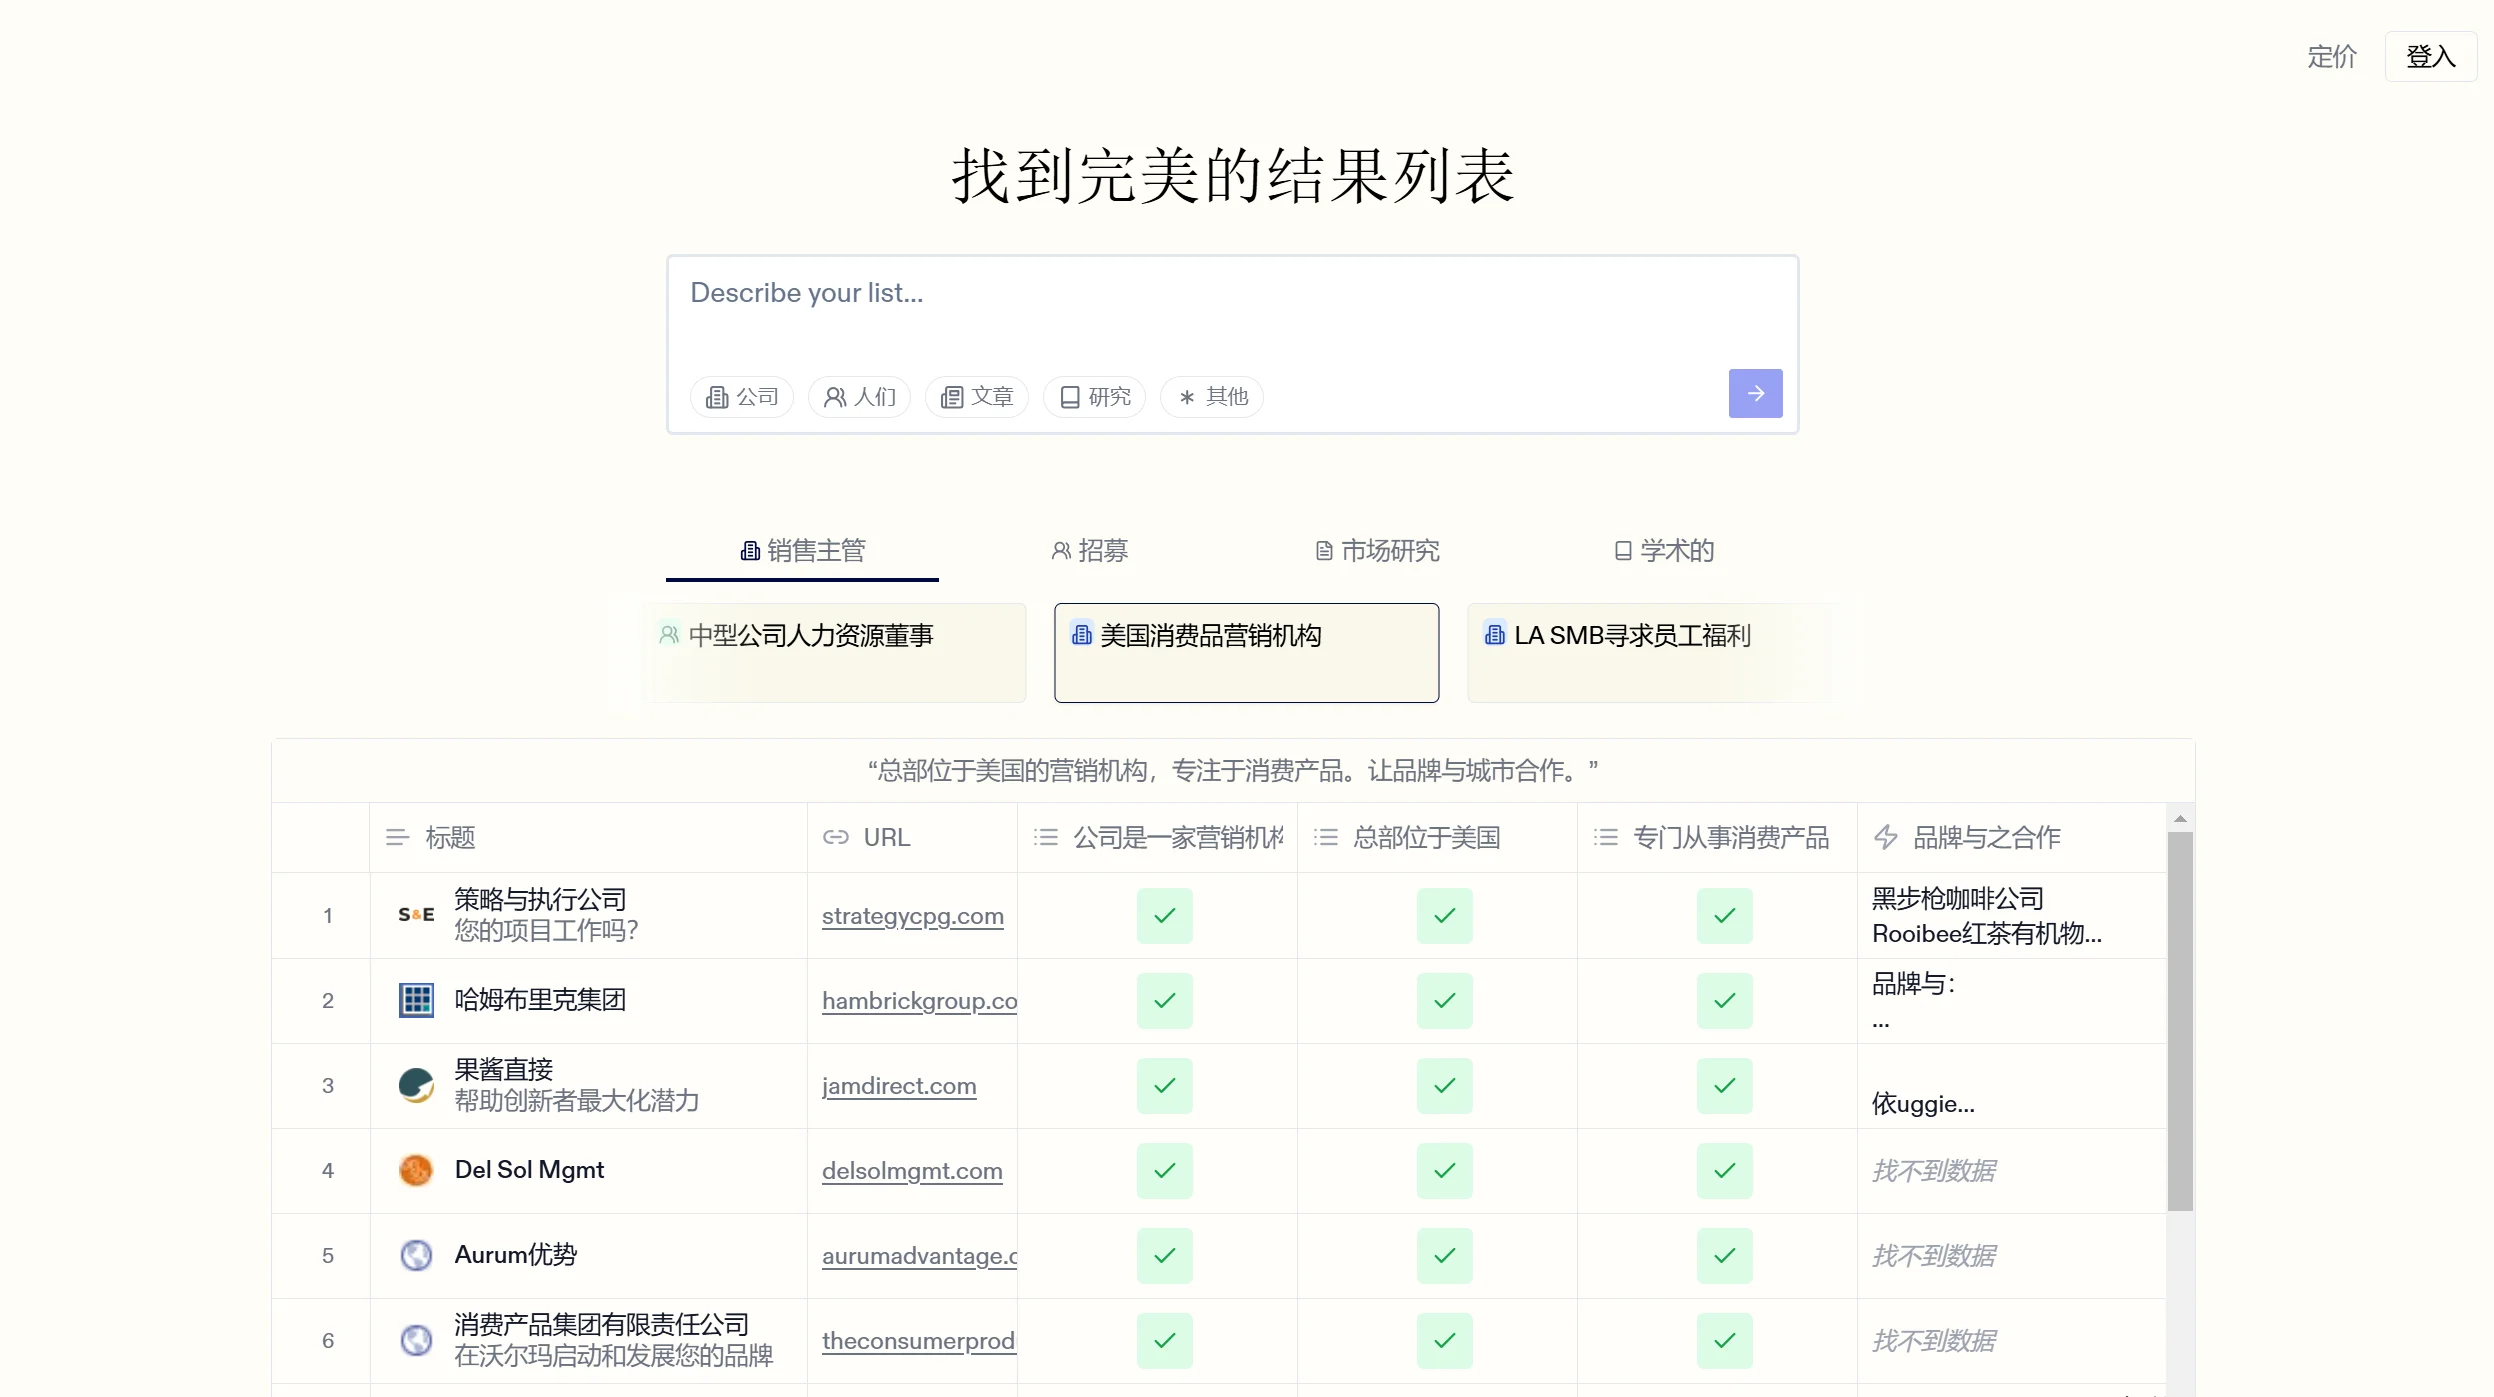The image size is (2494, 1397).
Task: Select the 研究 filter chip icon
Action: (1068, 397)
